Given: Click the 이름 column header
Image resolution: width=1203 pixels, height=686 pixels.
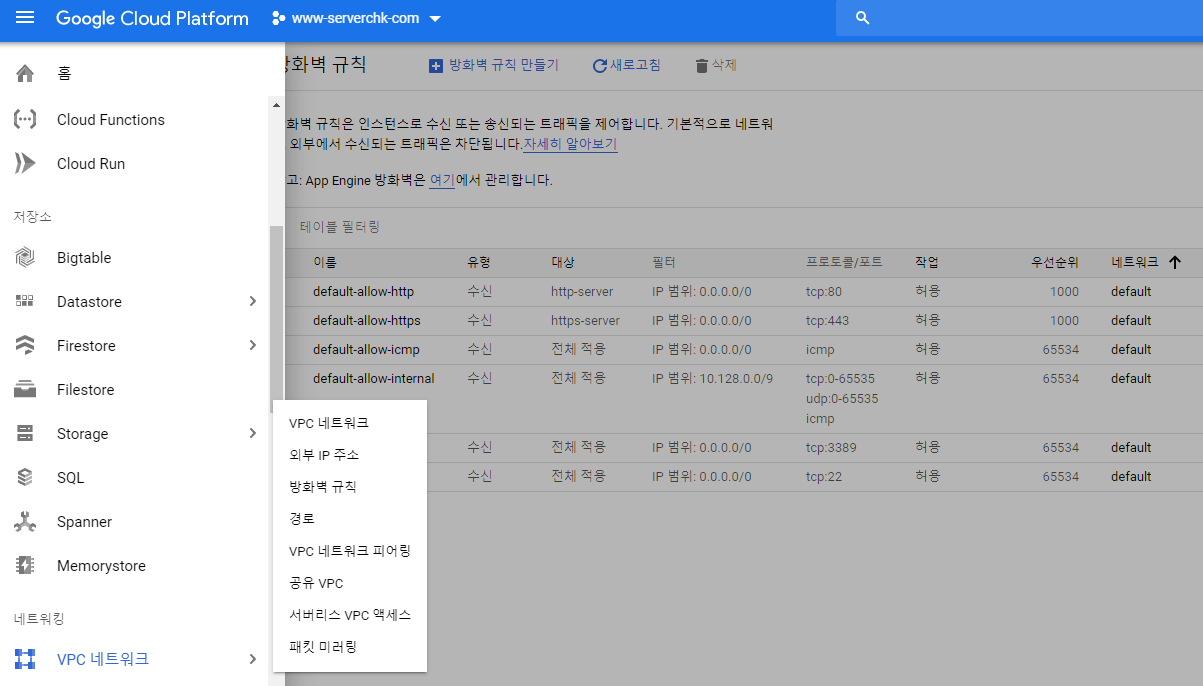Looking at the screenshot, I should click(x=325, y=262).
